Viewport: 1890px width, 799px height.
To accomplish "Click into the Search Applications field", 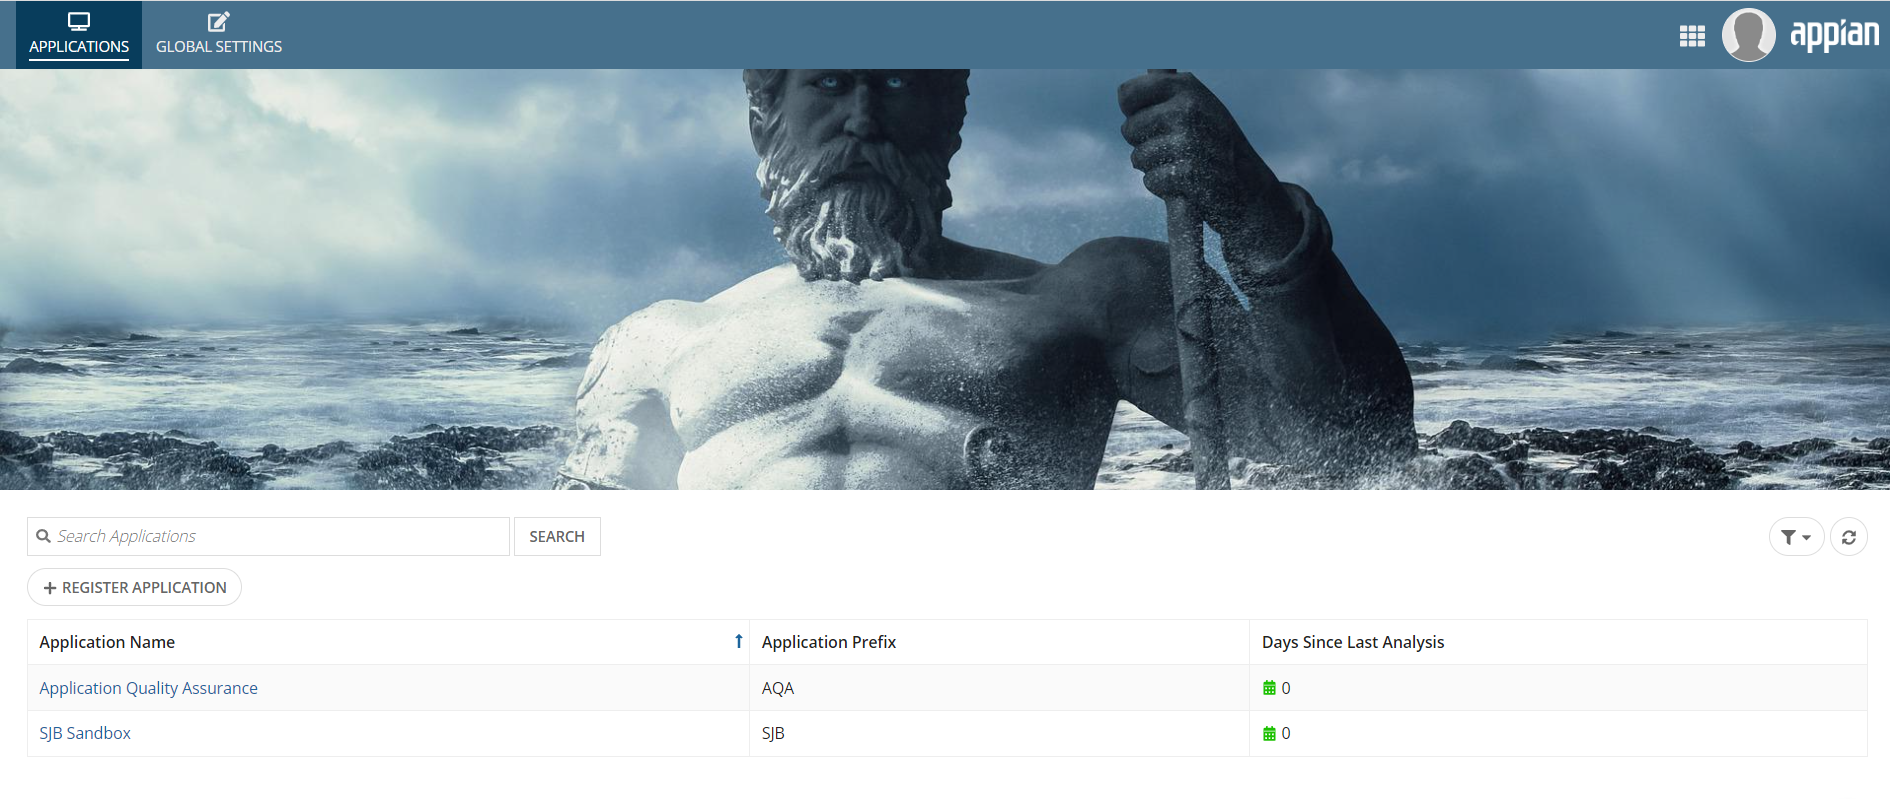I will [x=268, y=536].
